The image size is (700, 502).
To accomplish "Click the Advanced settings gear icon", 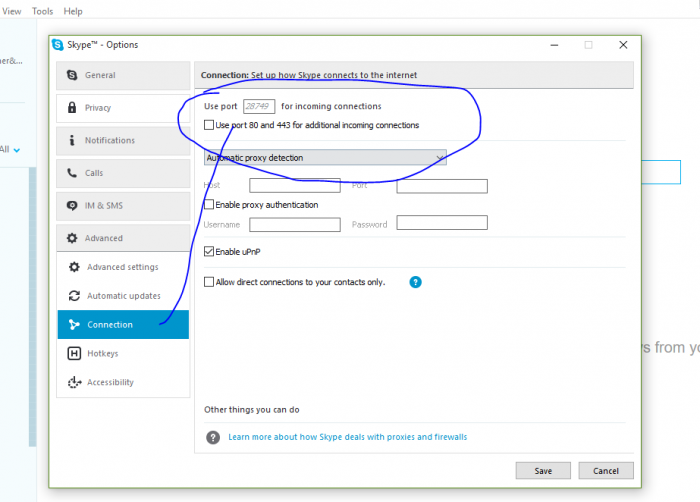I will click(x=74, y=267).
